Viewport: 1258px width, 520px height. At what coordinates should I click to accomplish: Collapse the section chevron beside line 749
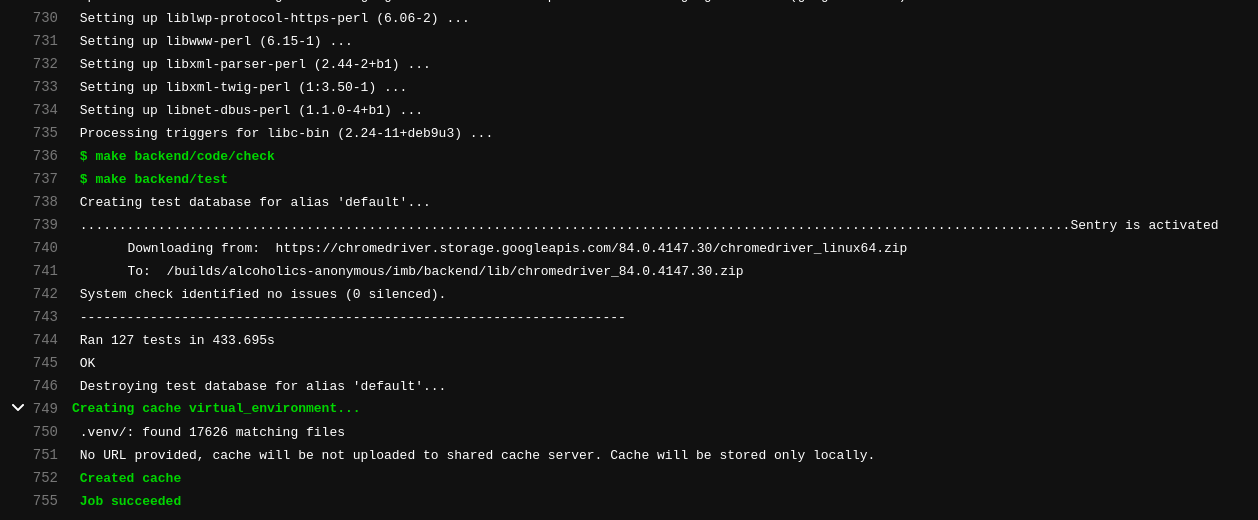point(18,408)
